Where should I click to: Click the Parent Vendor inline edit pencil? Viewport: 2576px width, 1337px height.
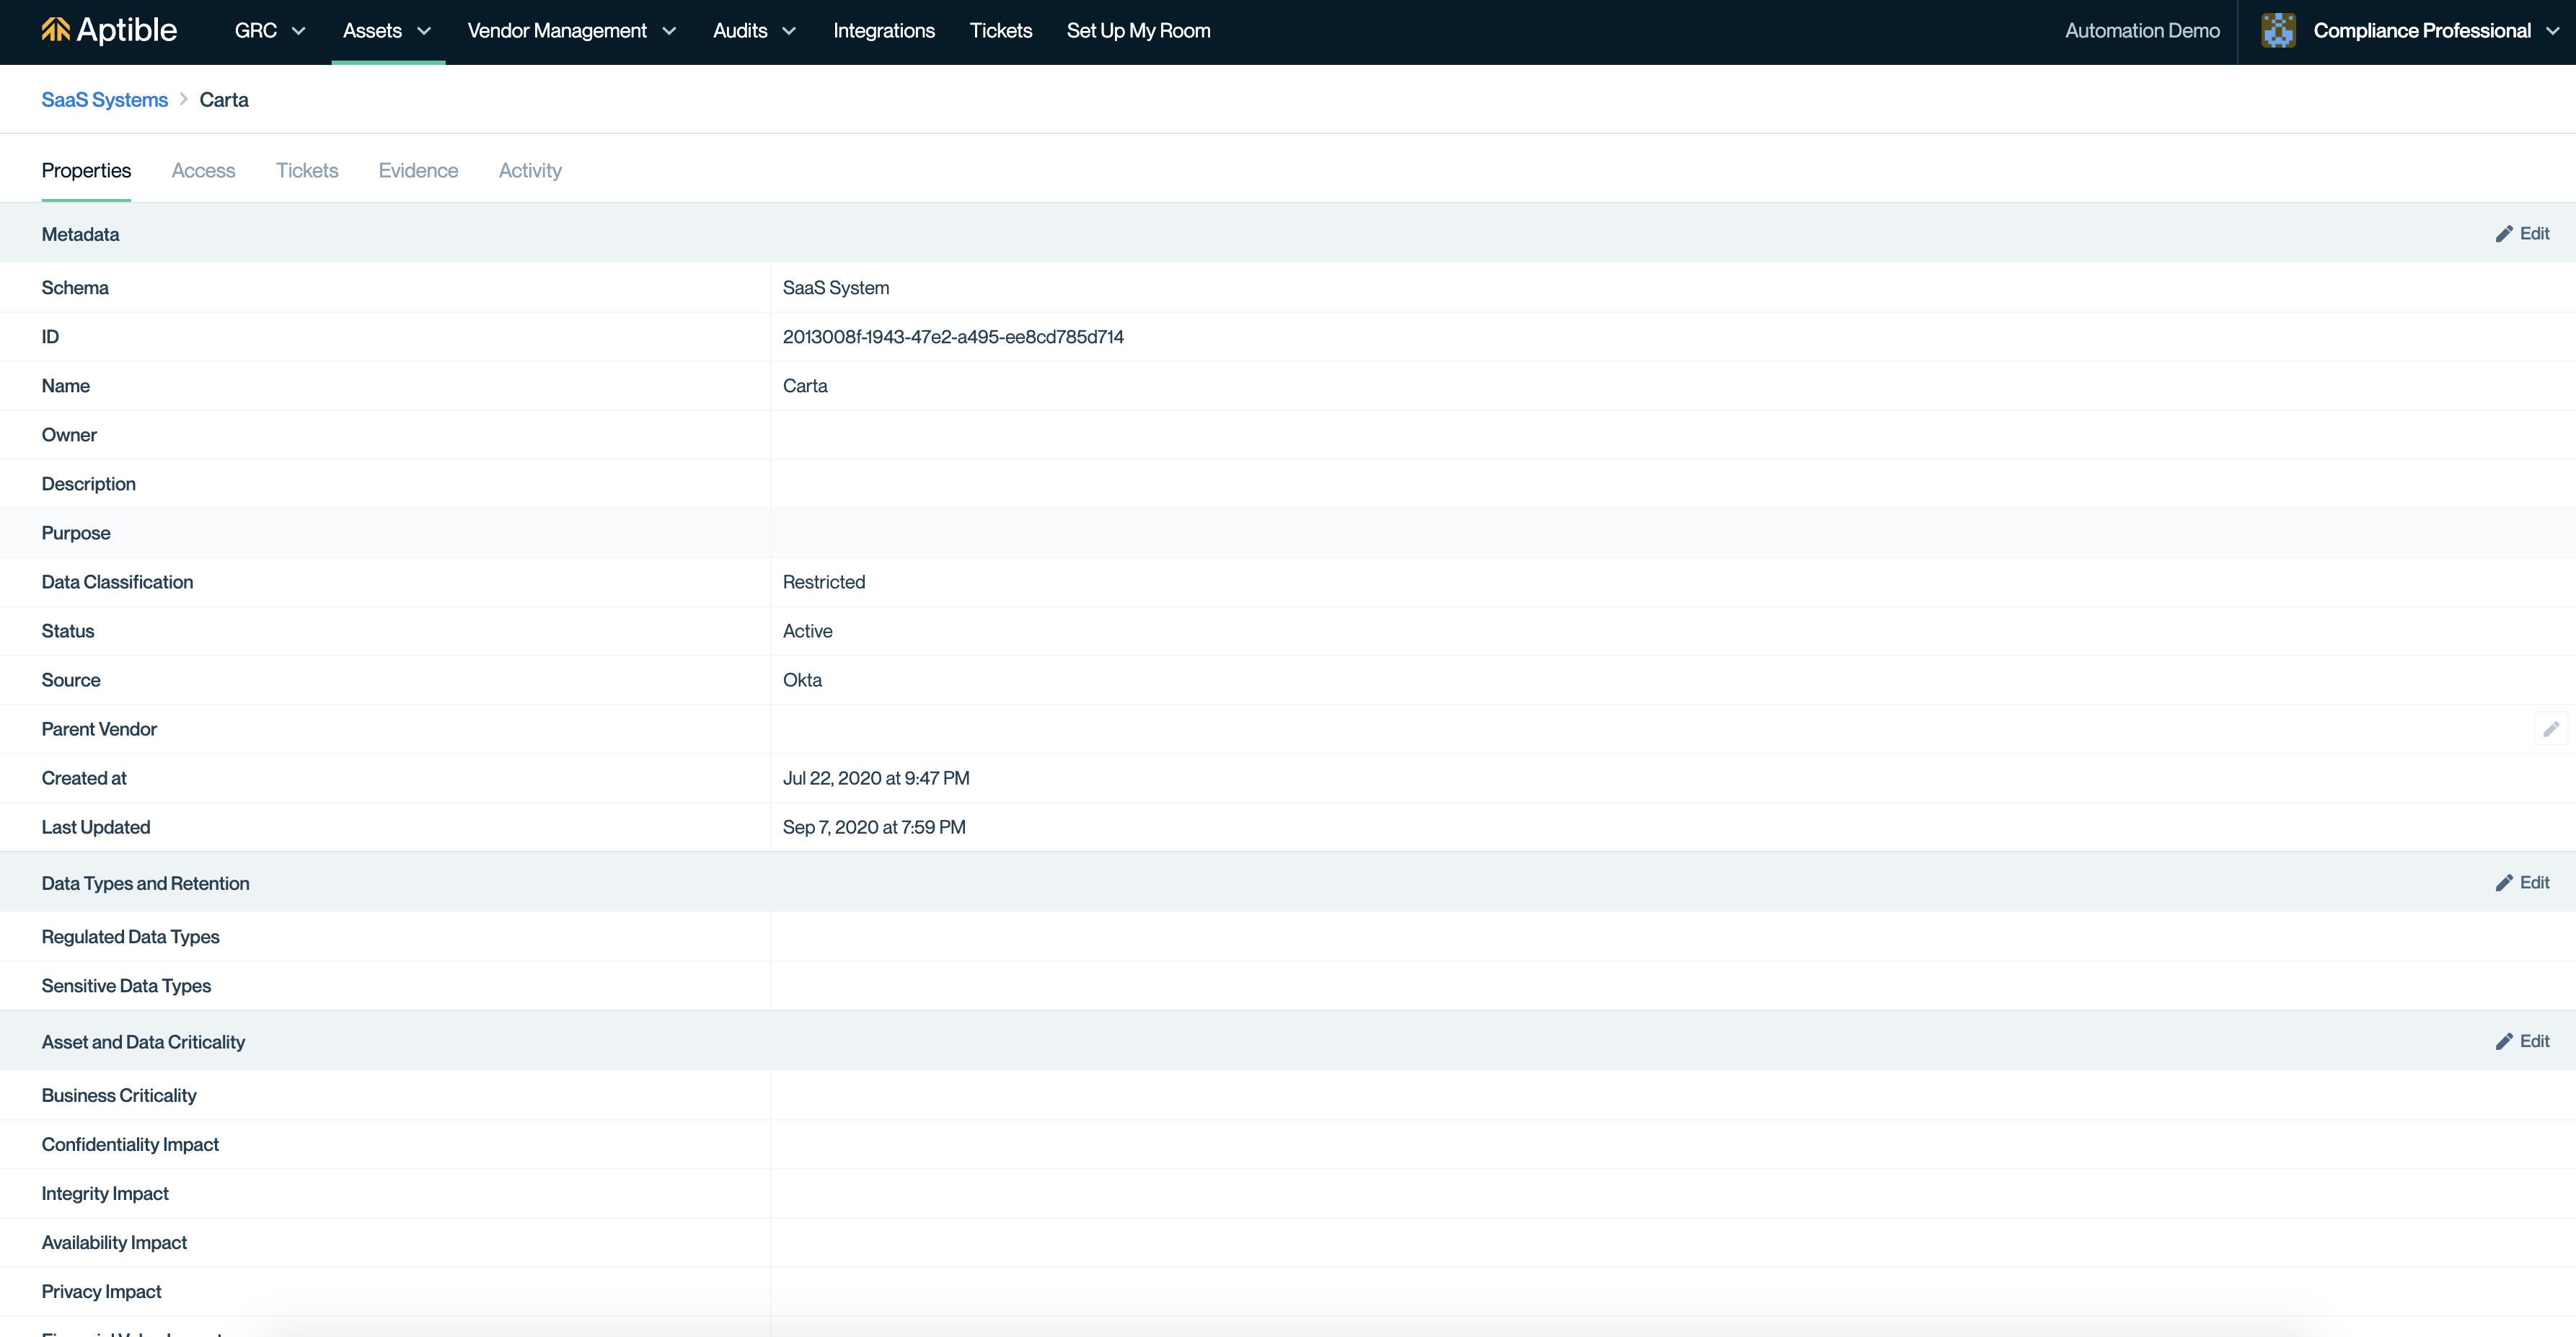coord(2550,729)
